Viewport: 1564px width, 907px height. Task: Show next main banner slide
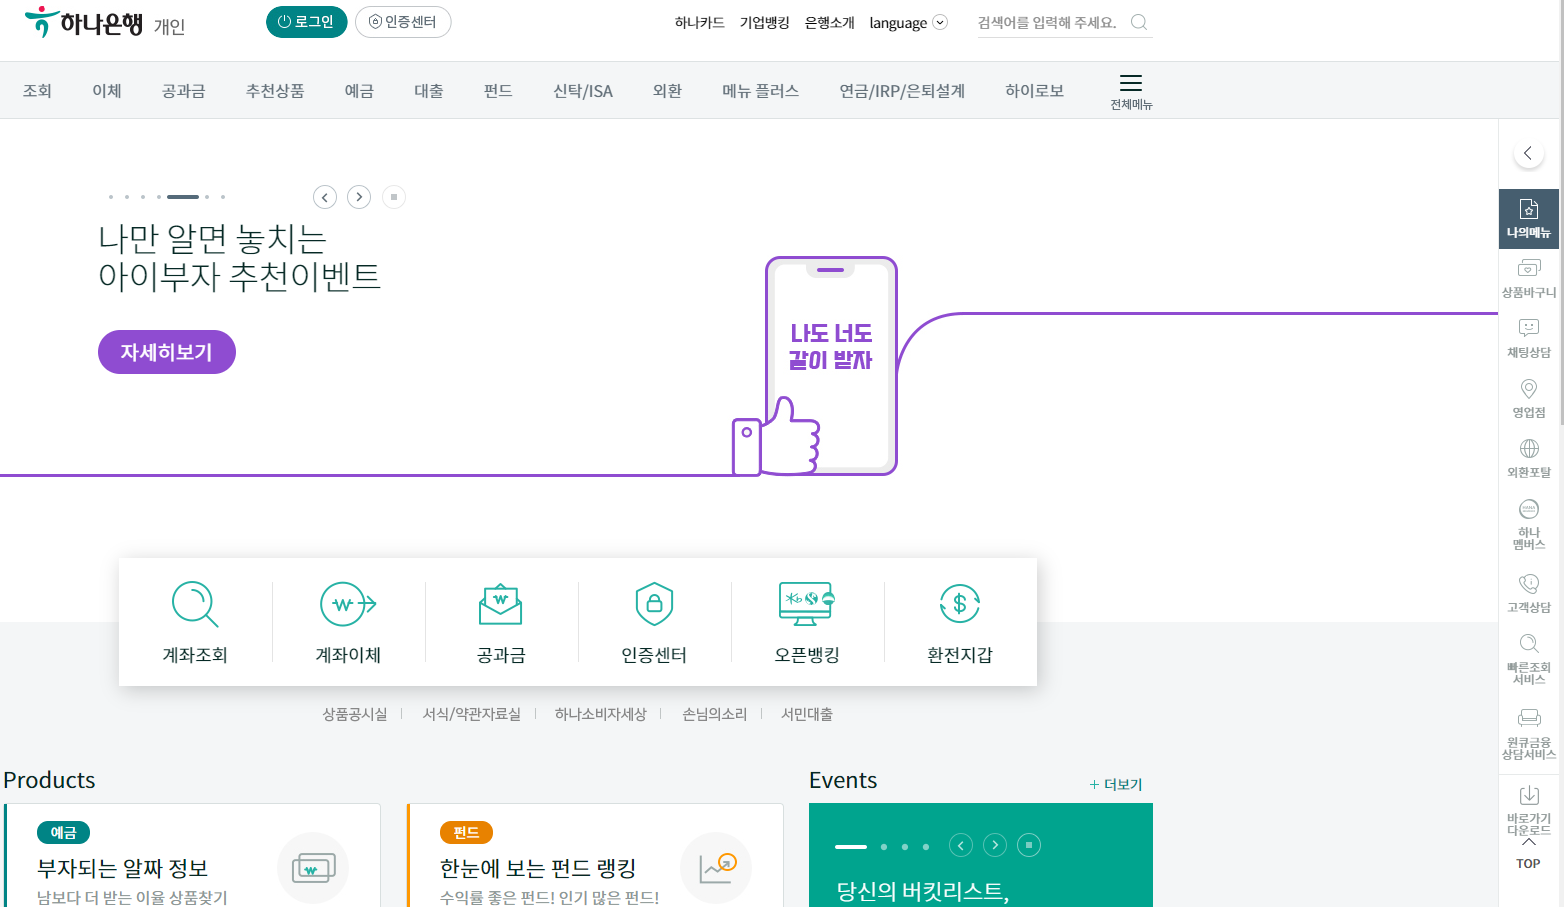(x=359, y=197)
